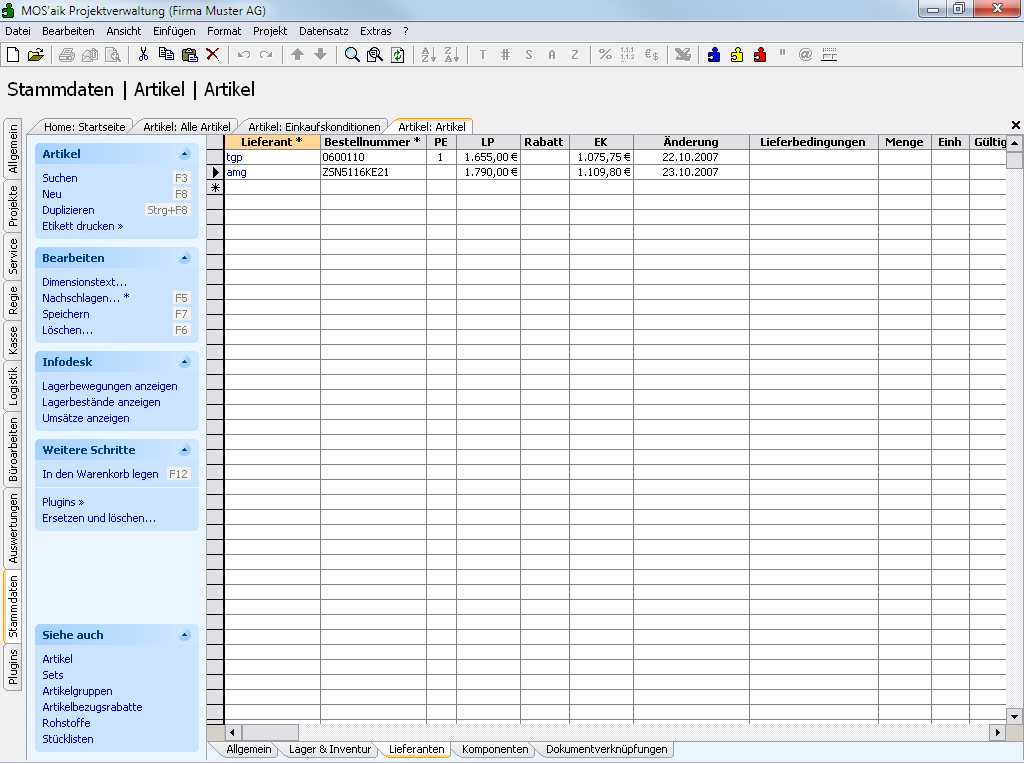Collapse the Siehe auch section
The height and width of the screenshot is (764, 1024).
click(x=185, y=635)
